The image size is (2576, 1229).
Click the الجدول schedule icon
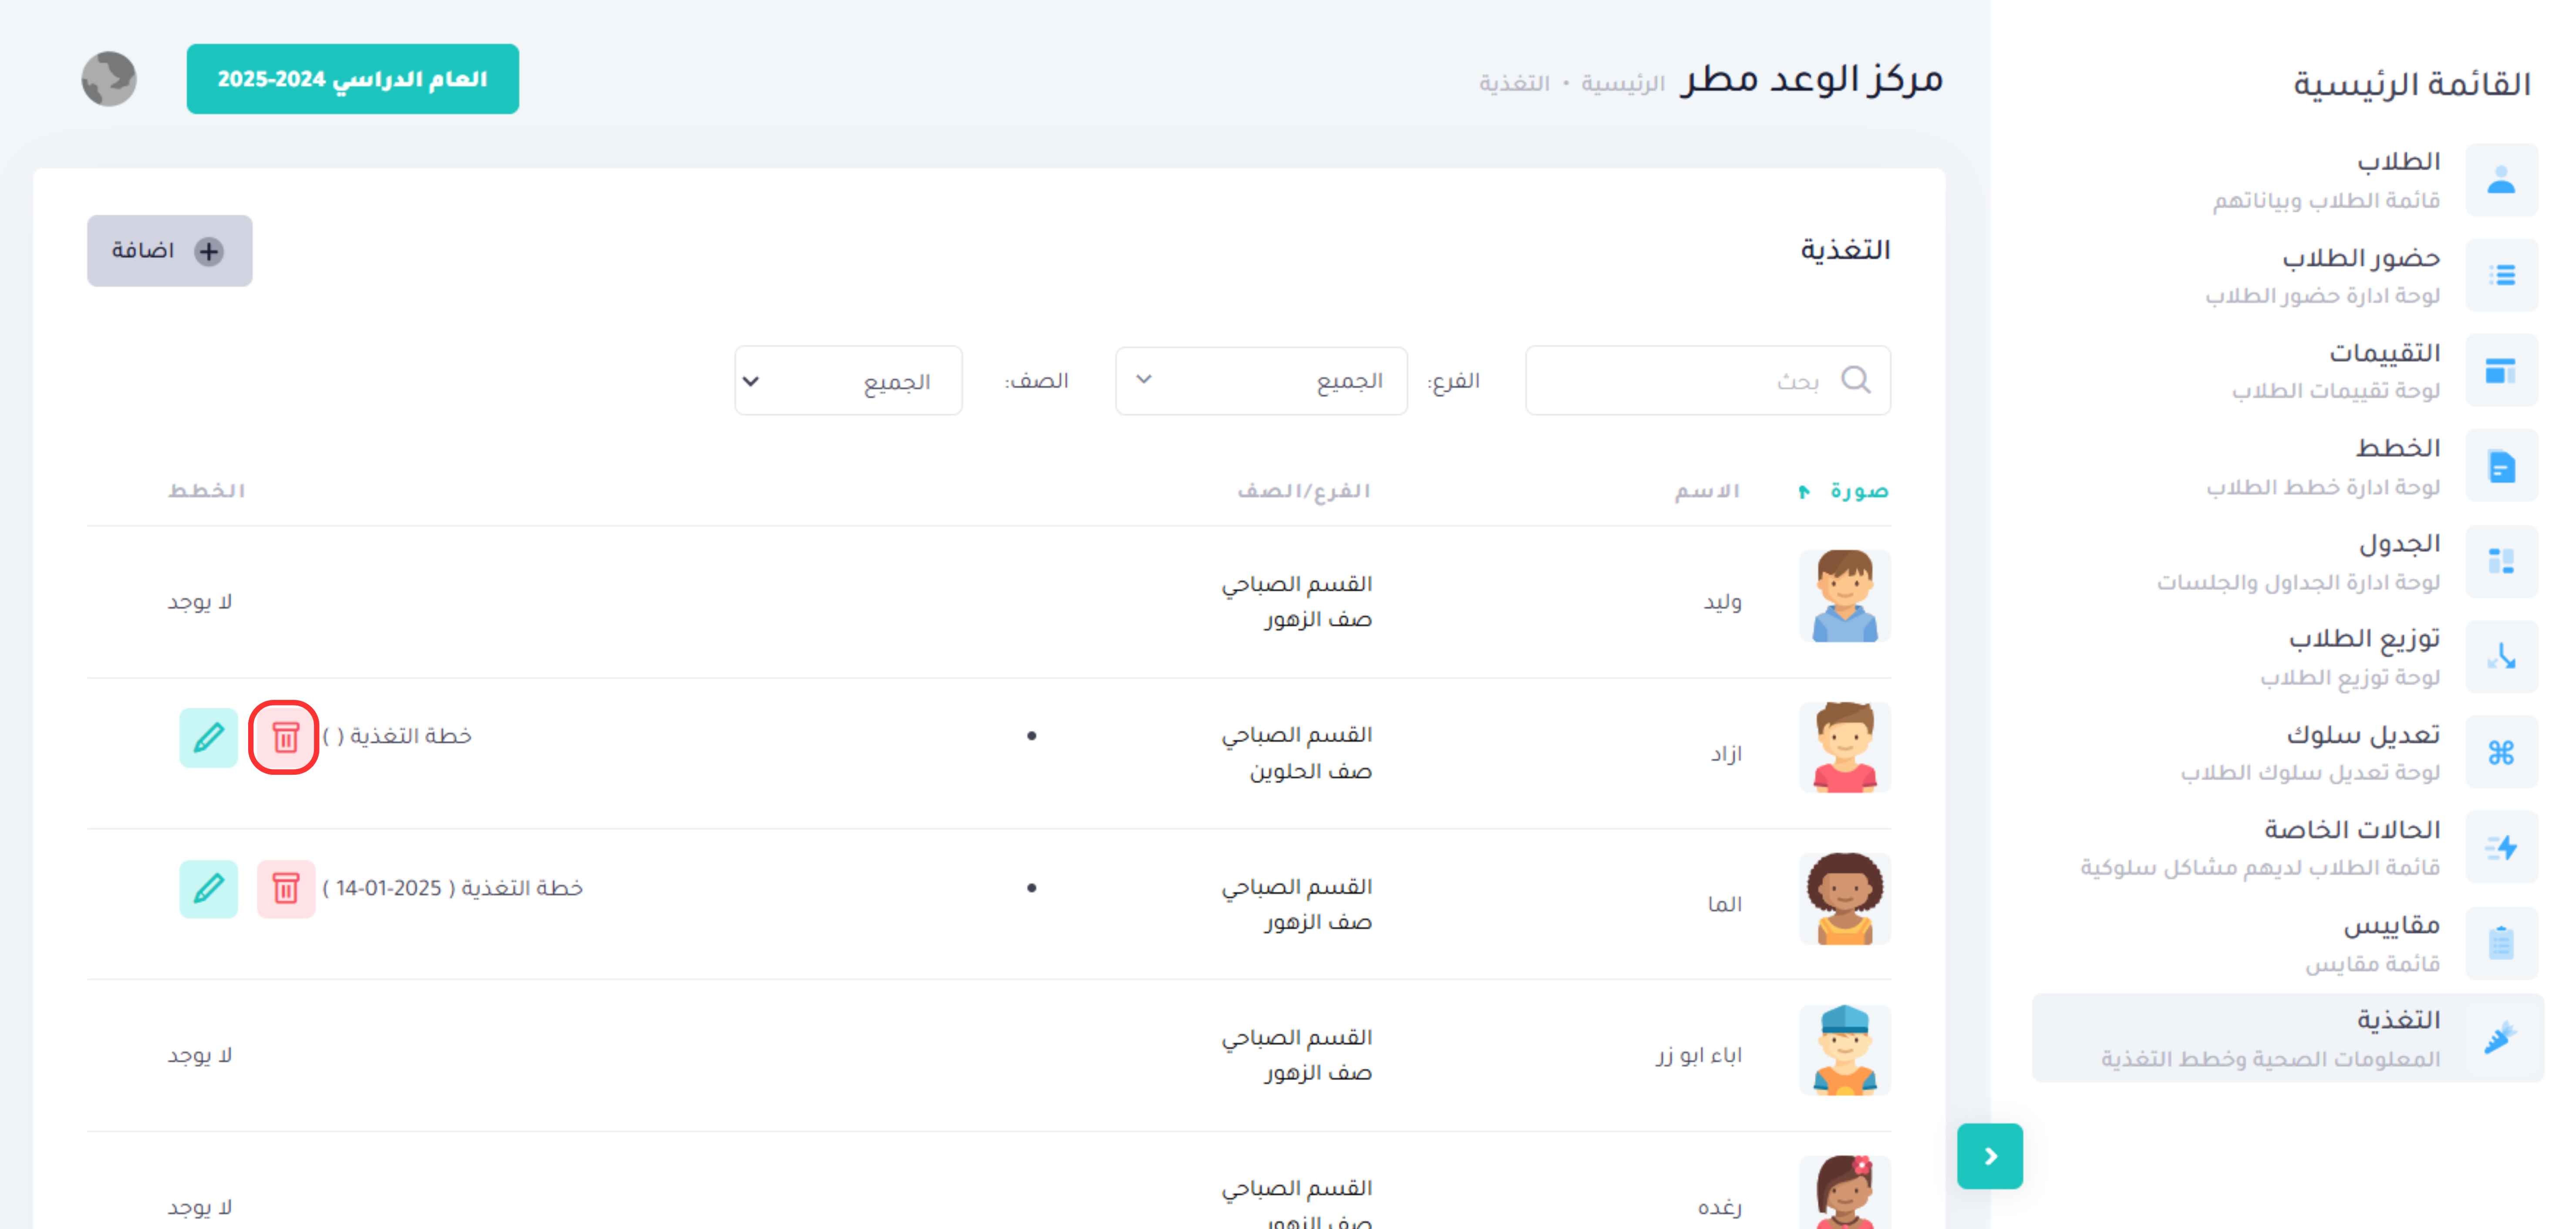point(2501,561)
